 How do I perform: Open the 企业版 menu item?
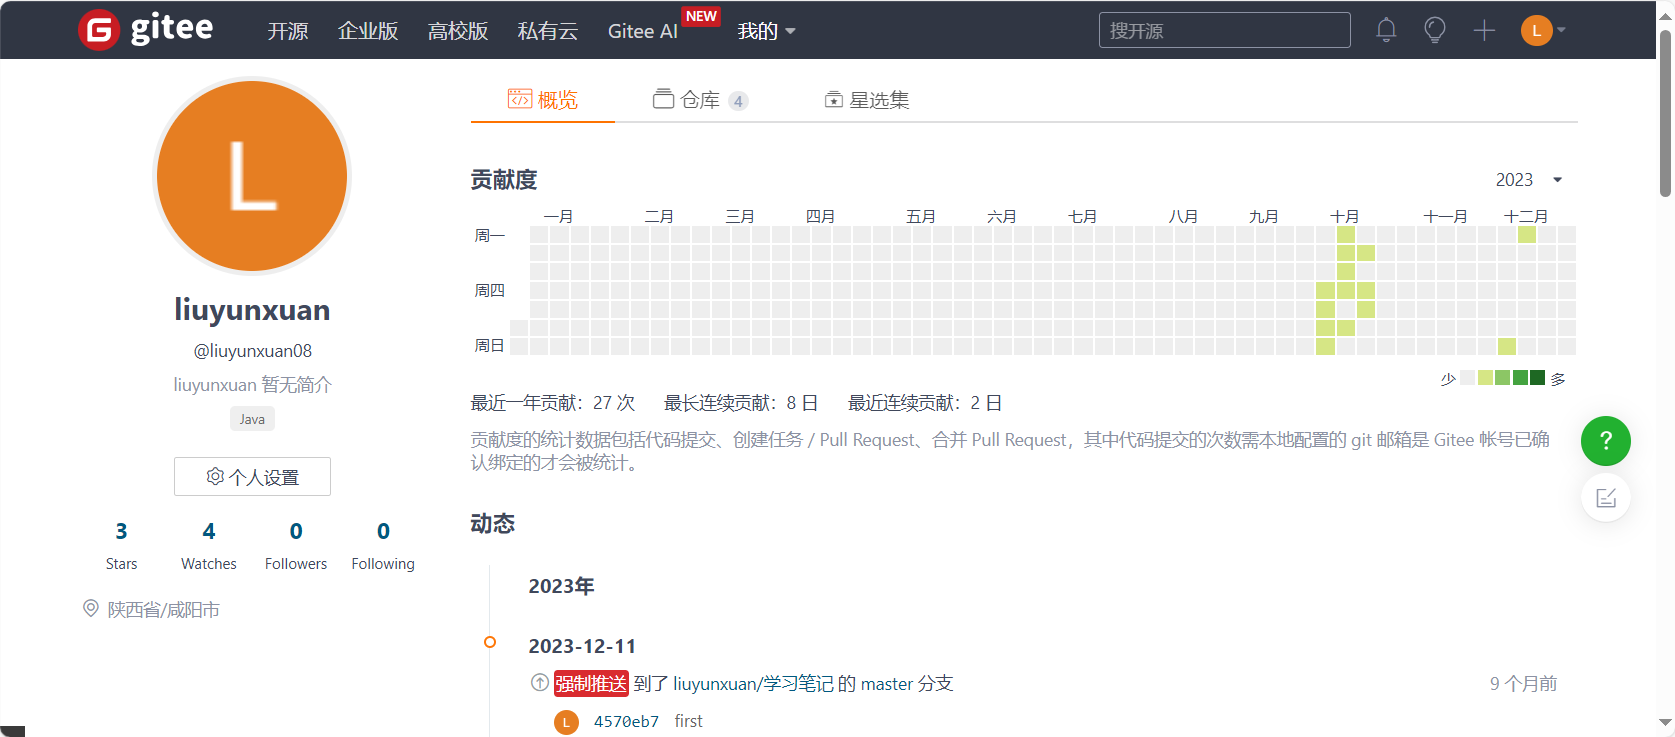click(x=368, y=31)
